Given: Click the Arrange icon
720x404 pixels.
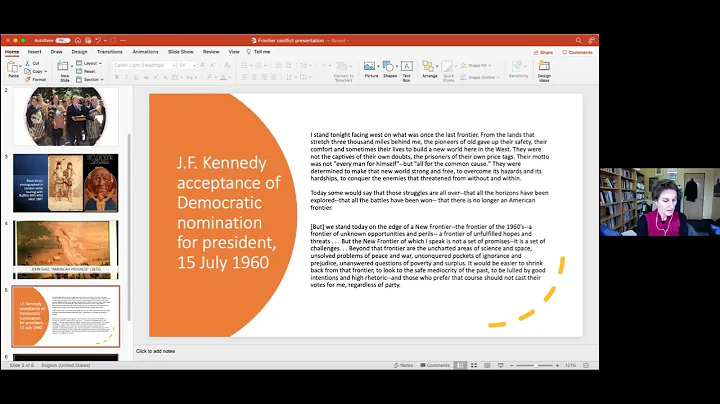Looking at the screenshot, I should 428,67.
